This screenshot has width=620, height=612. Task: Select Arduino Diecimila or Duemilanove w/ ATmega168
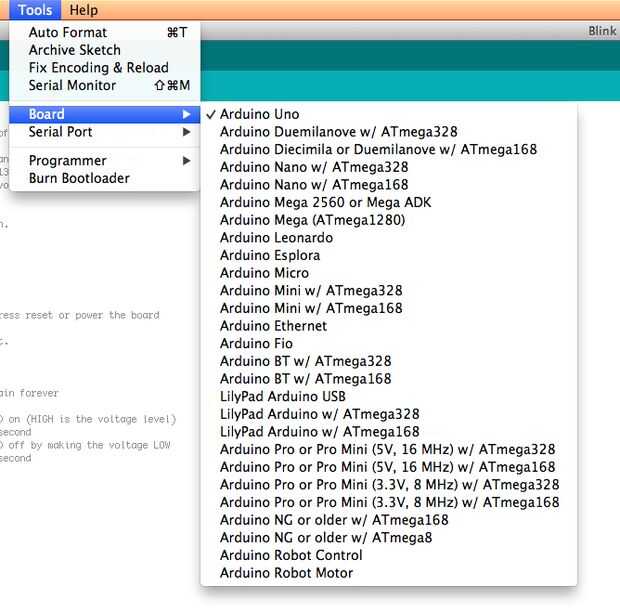point(389,149)
